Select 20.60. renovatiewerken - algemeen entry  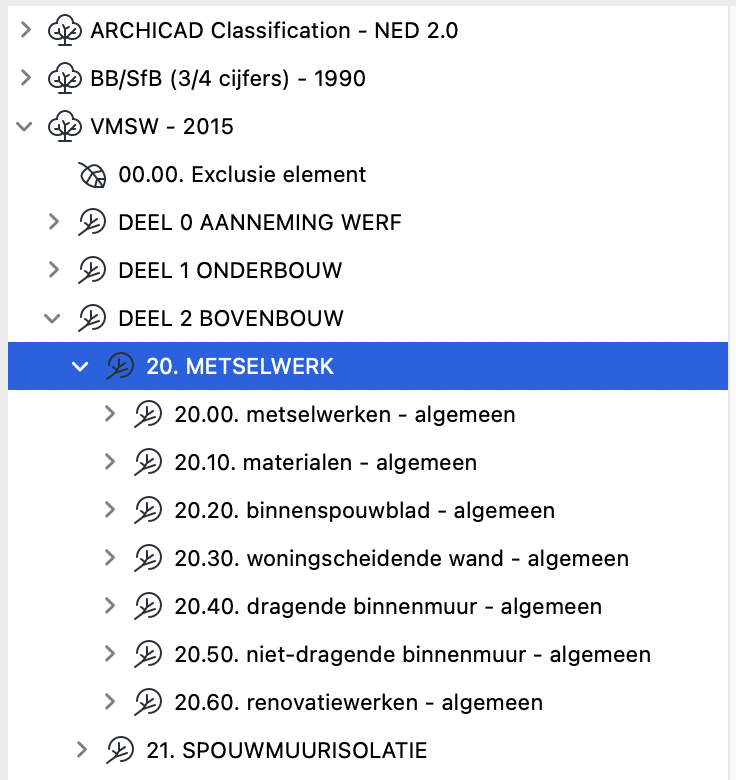(358, 703)
